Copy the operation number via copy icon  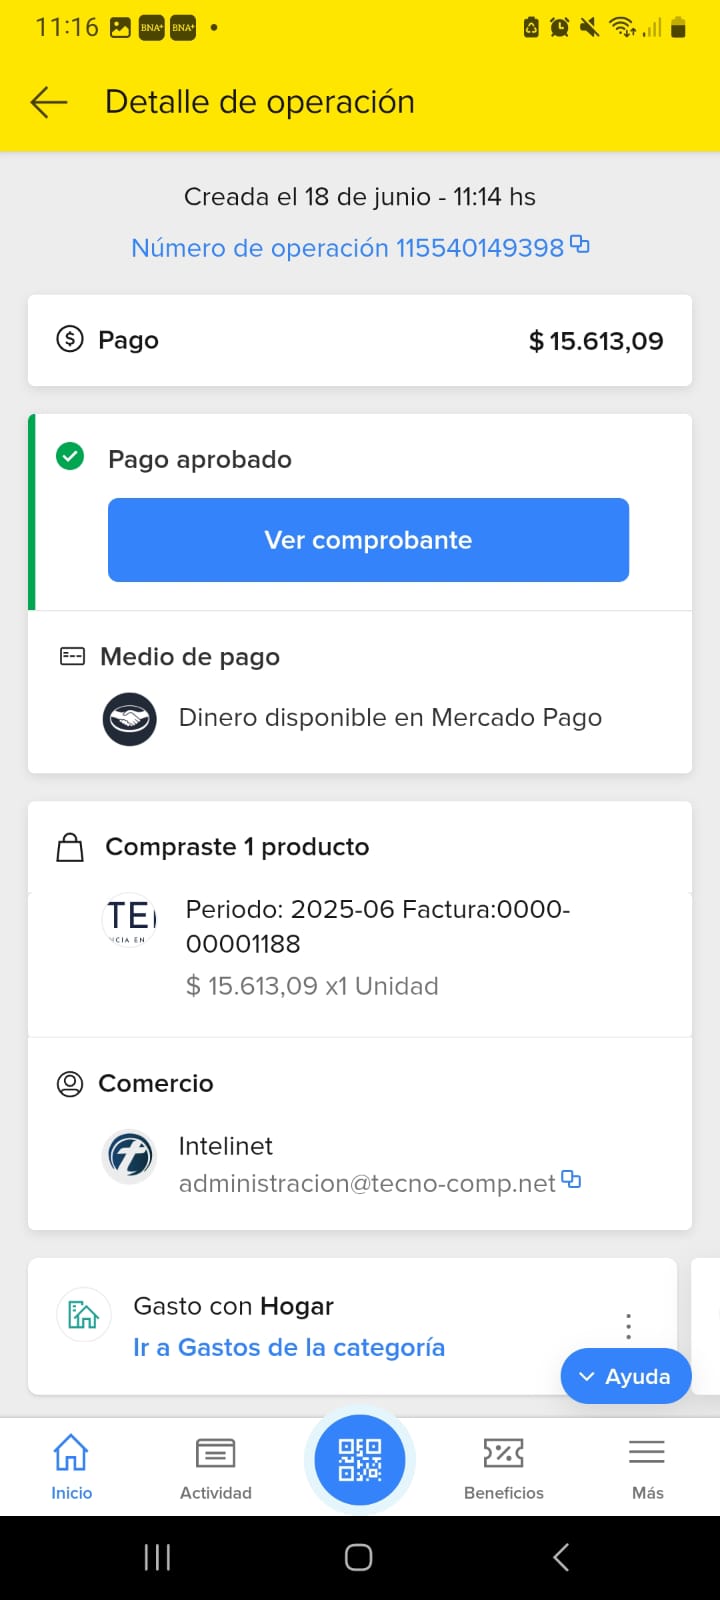point(580,244)
